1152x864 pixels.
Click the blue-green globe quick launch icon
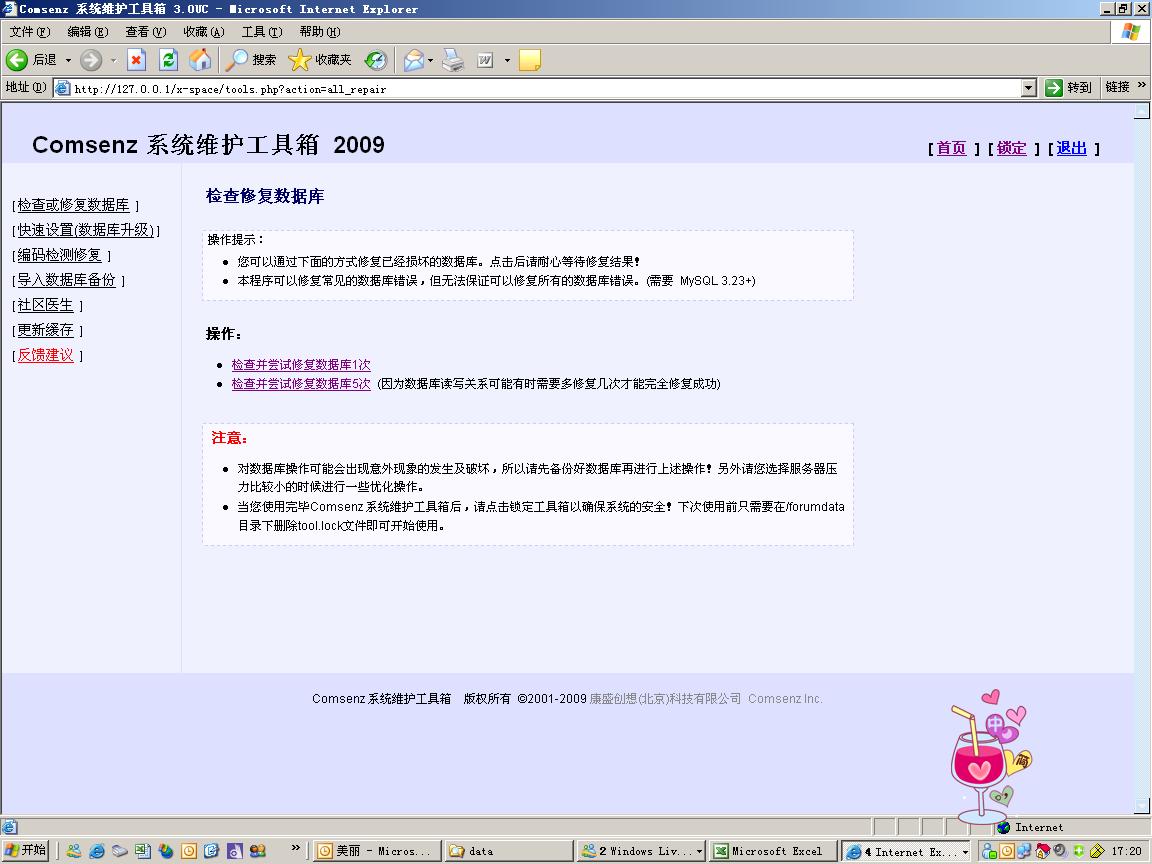[166, 851]
